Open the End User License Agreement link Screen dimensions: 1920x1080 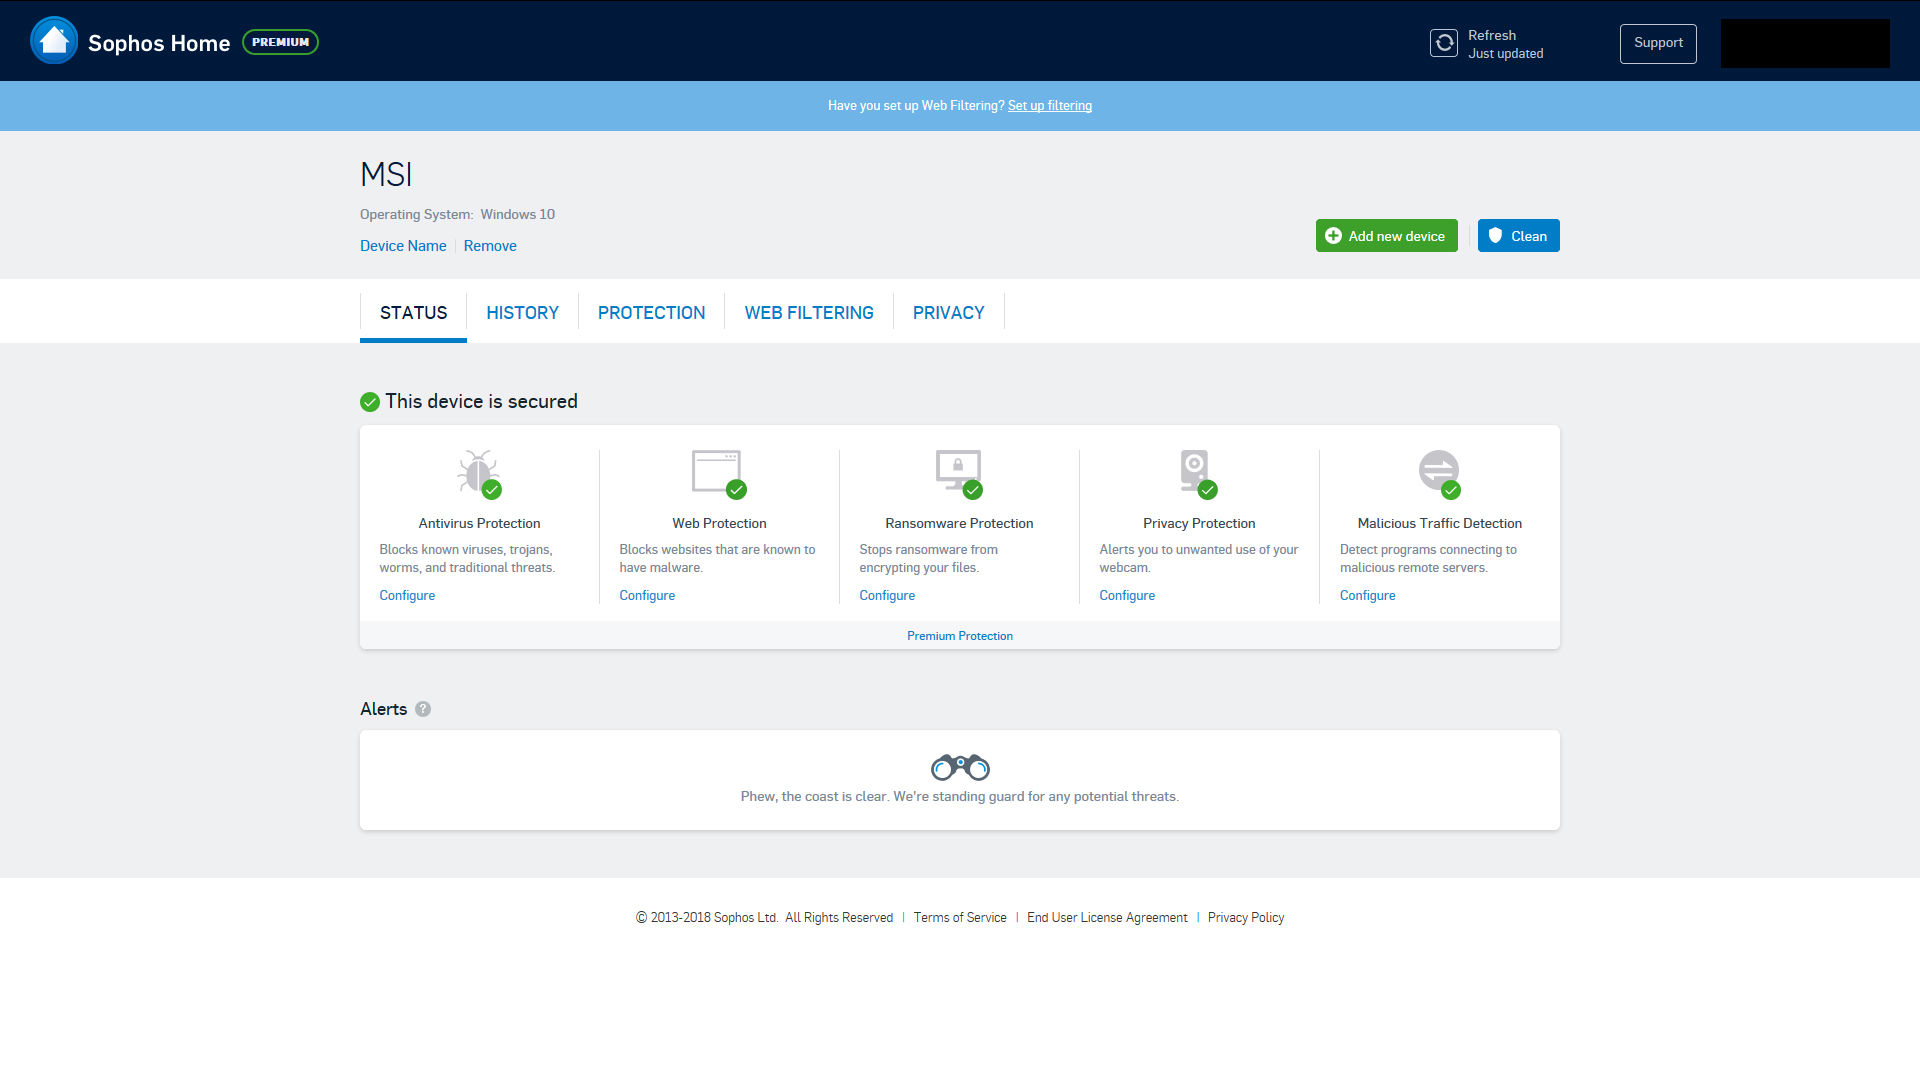1107,918
